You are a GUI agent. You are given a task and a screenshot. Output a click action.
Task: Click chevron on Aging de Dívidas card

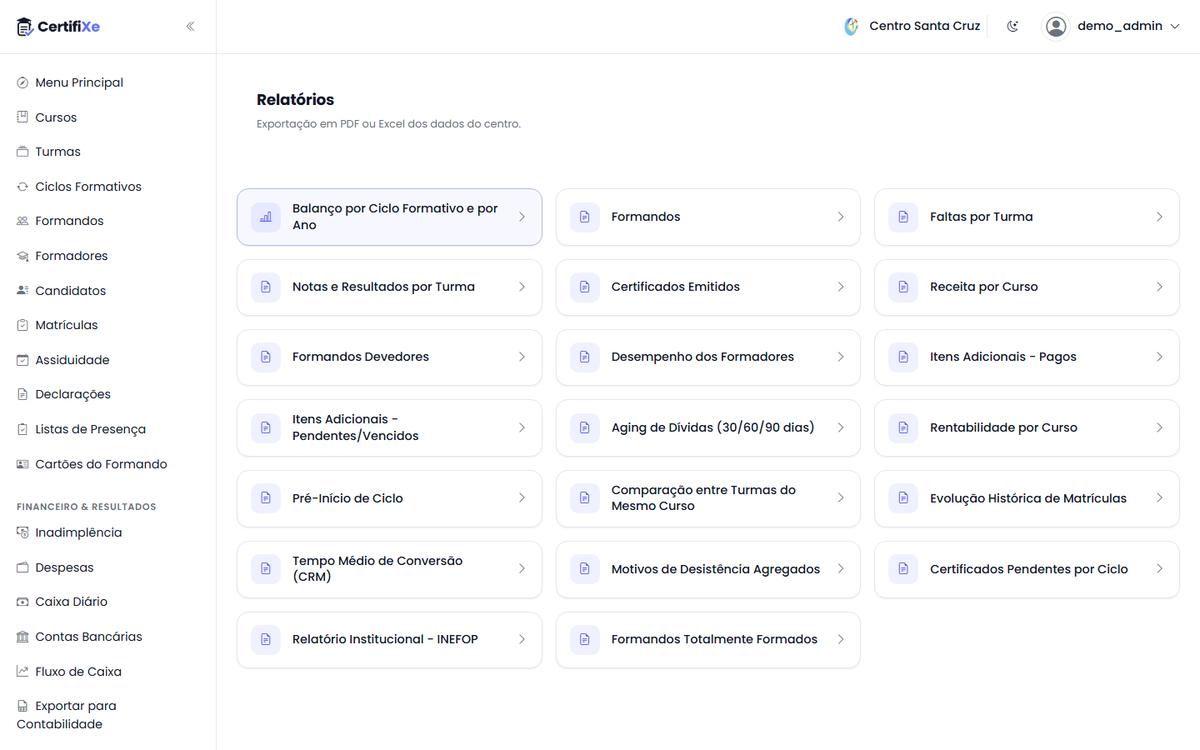(x=840, y=428)
